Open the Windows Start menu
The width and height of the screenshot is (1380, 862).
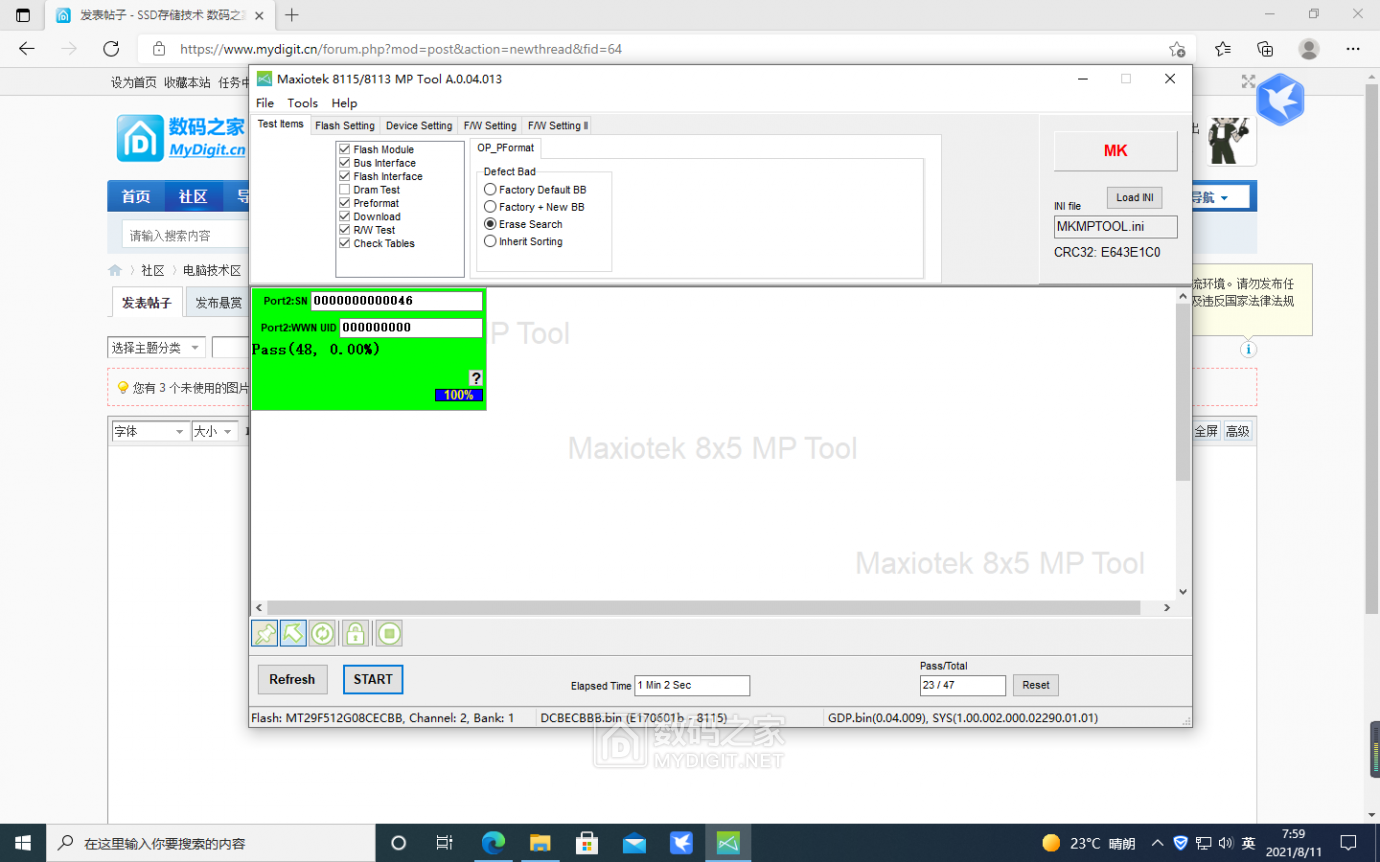point(23,843)
